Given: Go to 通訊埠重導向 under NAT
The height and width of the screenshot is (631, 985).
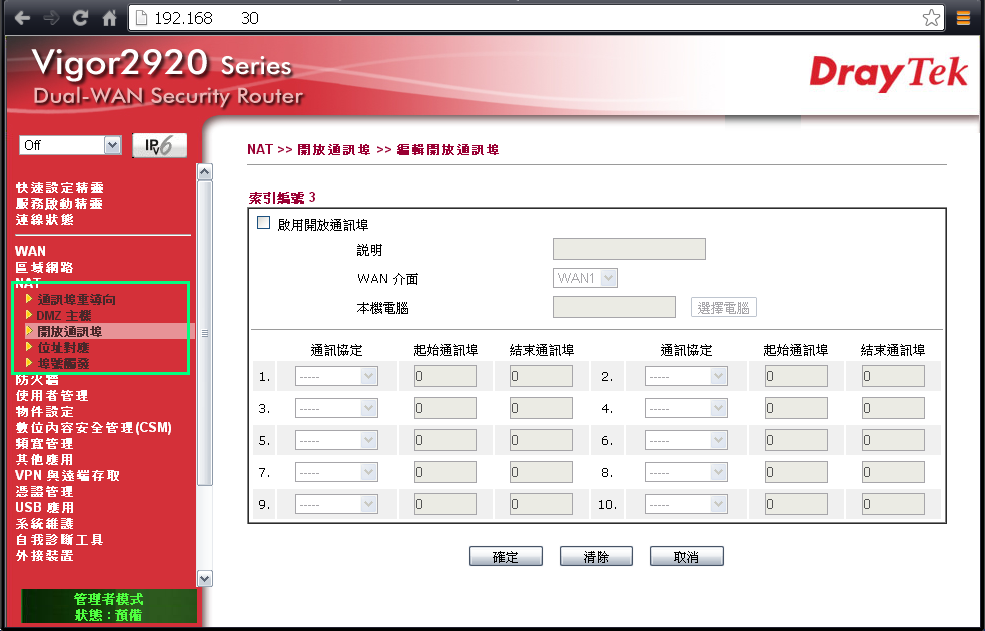Looking at the screenshot, I should (x=76, y=299).
